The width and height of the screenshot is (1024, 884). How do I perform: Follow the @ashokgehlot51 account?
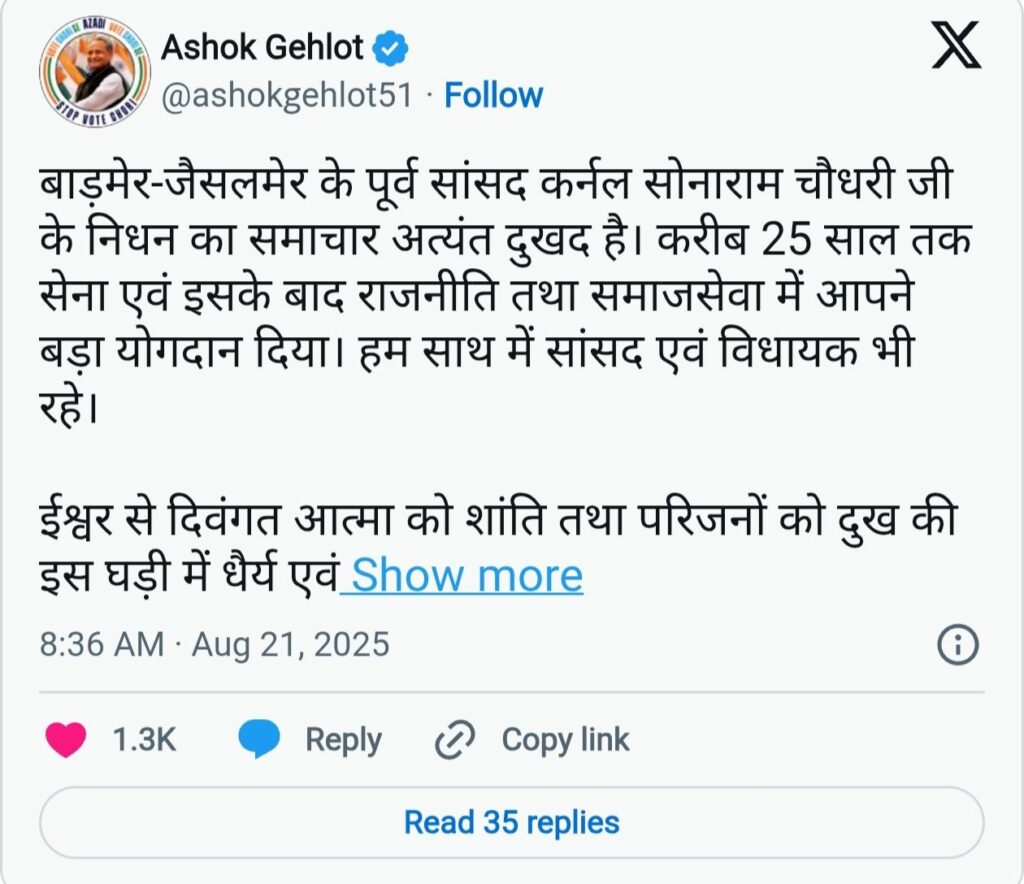click(493, 96)
